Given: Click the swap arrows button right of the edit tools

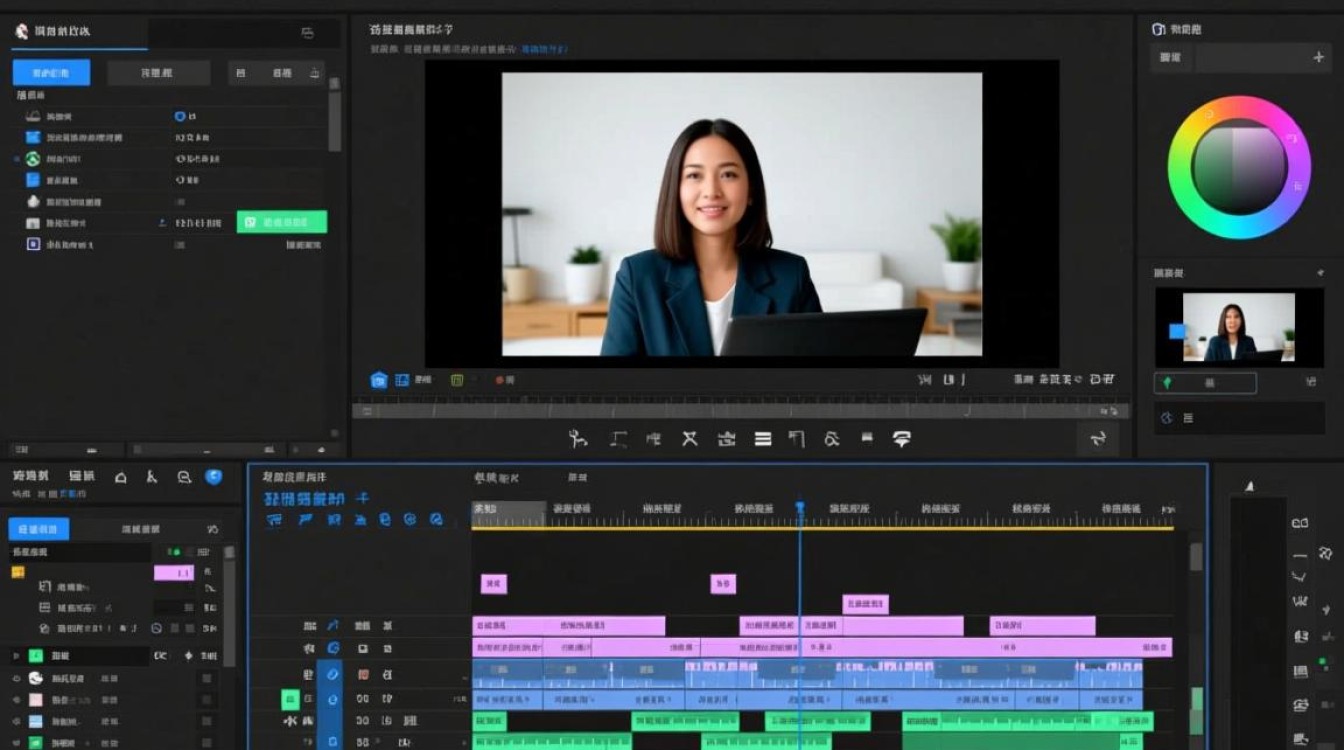Looking at the screenshot, I should click(x=1097, y=438).
